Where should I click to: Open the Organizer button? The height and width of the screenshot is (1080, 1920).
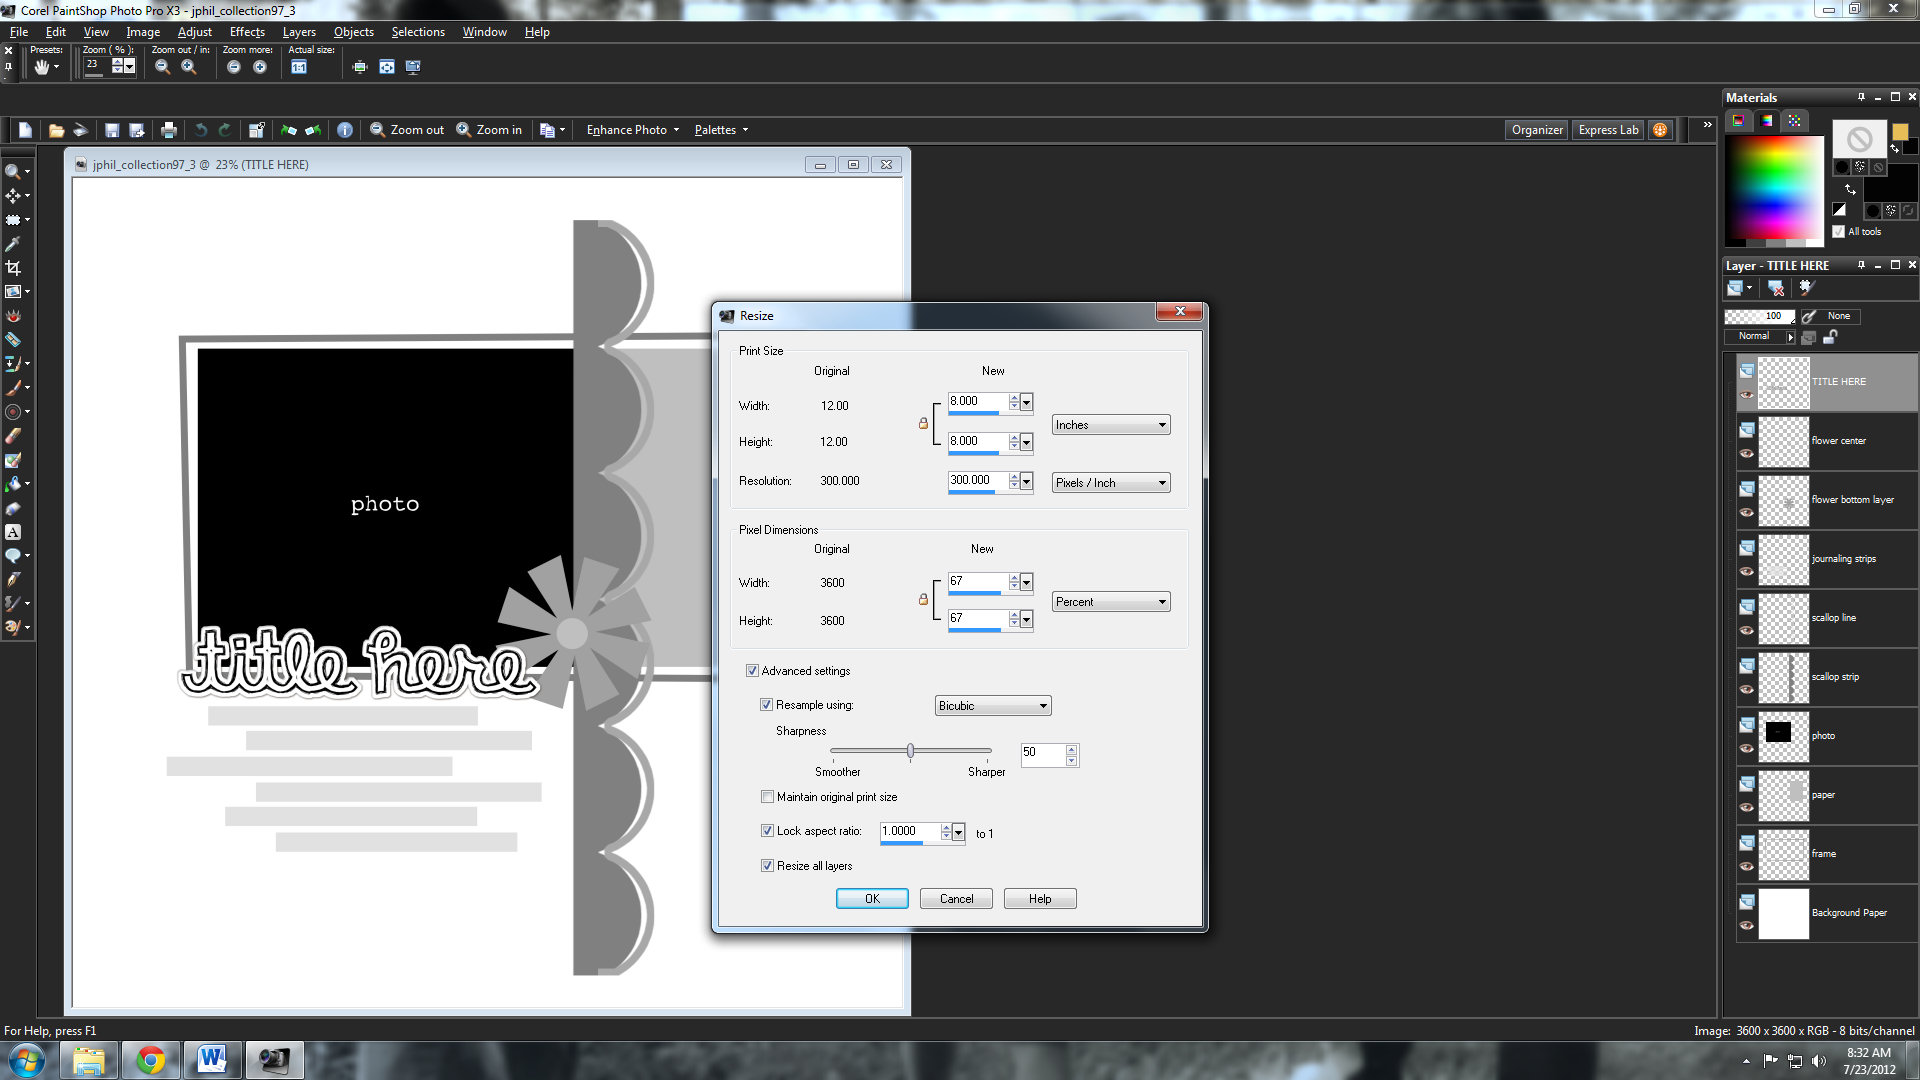1537,130
